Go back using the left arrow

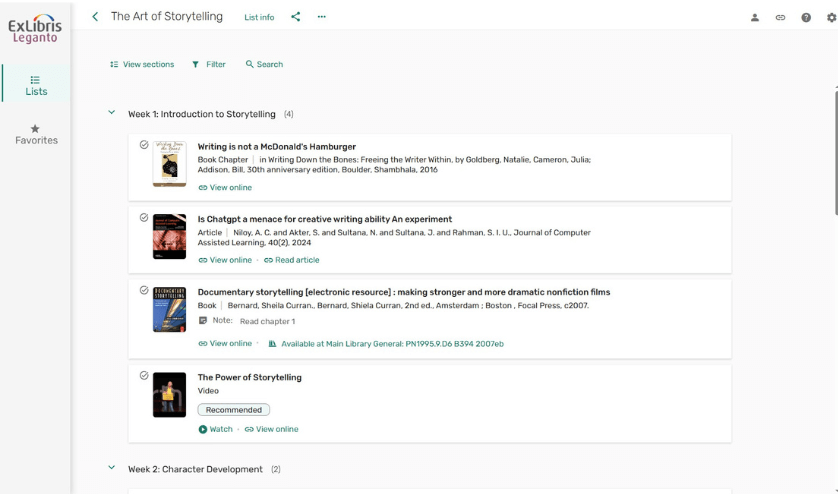95,17
